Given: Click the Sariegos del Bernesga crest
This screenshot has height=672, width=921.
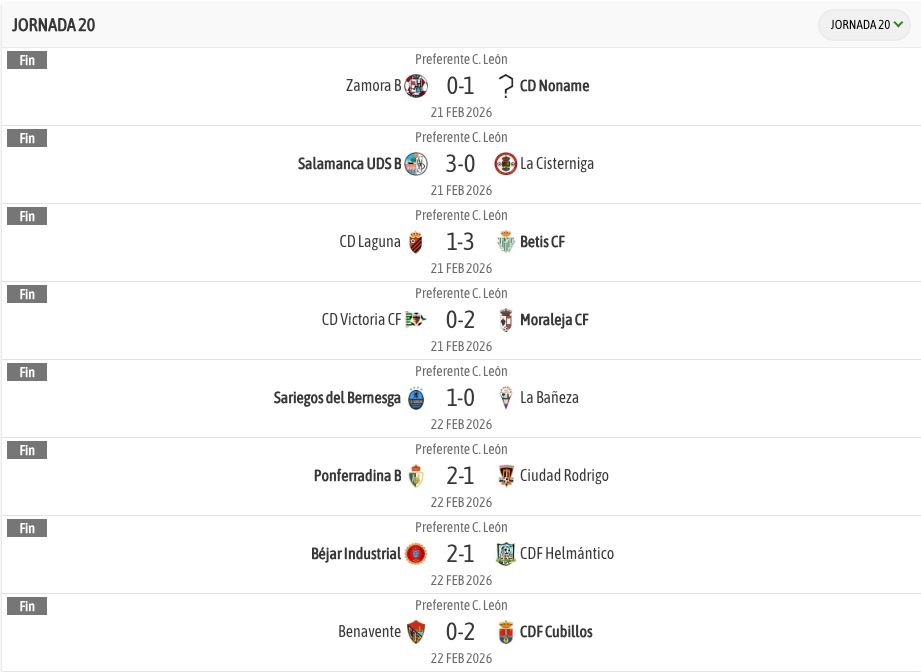Looking at the screenshot, I should [416, 398].
